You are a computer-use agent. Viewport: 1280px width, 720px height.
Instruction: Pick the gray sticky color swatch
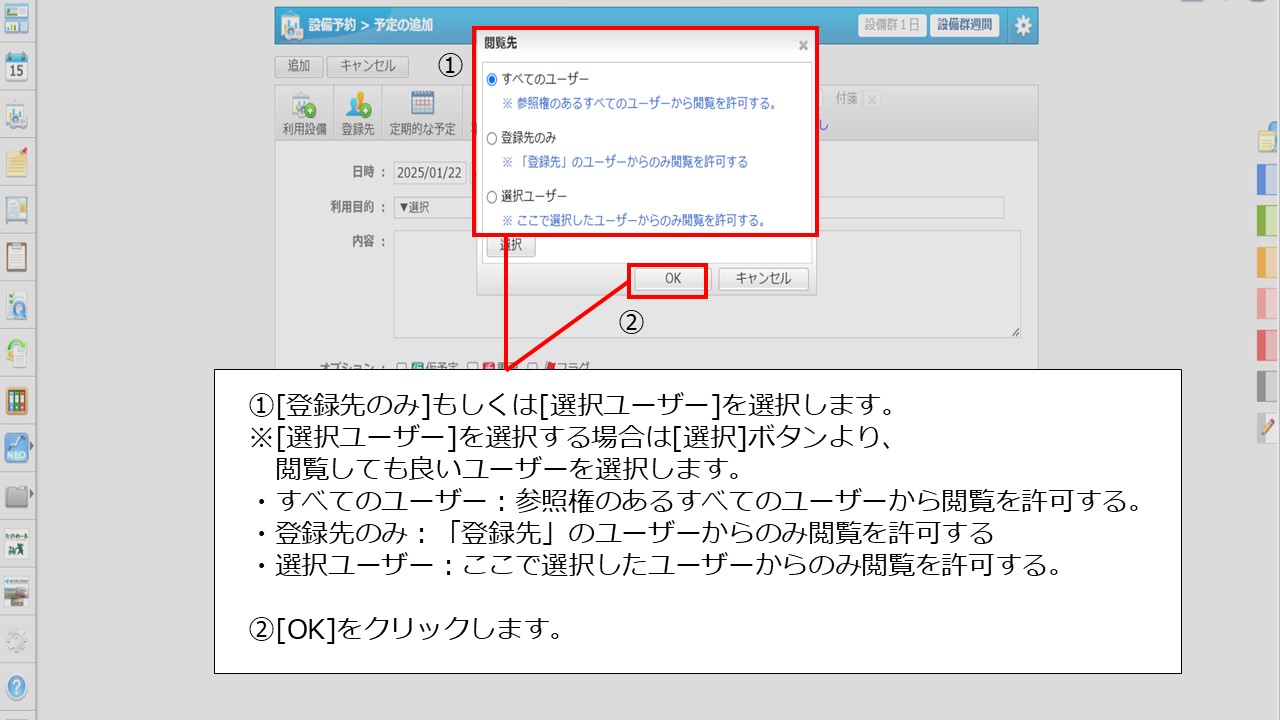1267,386
